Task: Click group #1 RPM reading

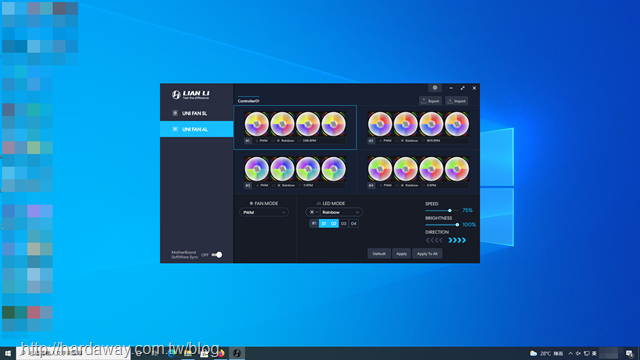Action: (309, 140)
